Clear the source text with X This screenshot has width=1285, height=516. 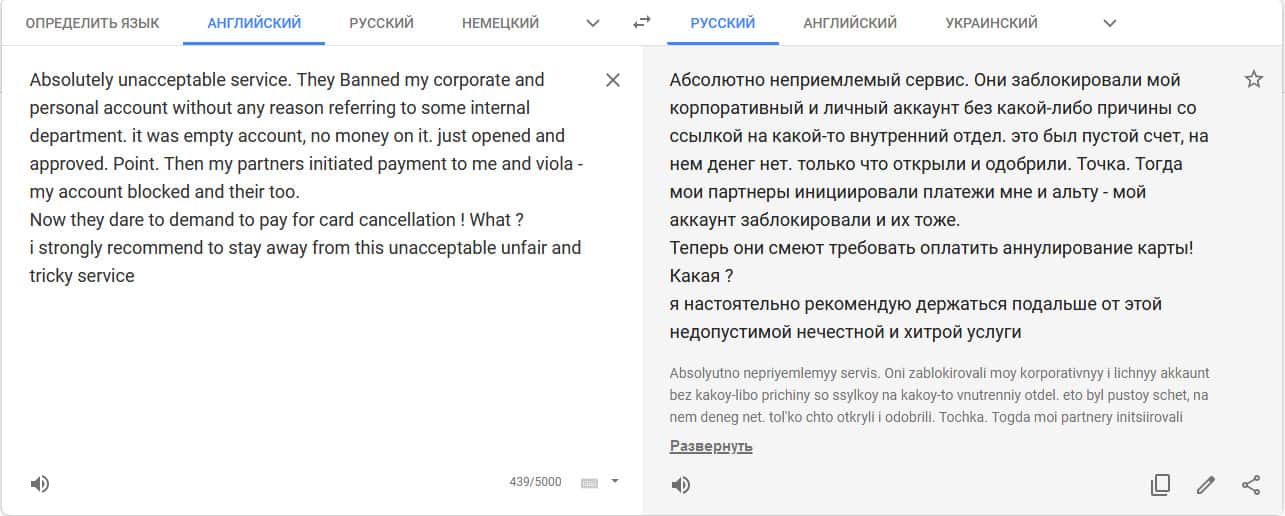(613, 80)
